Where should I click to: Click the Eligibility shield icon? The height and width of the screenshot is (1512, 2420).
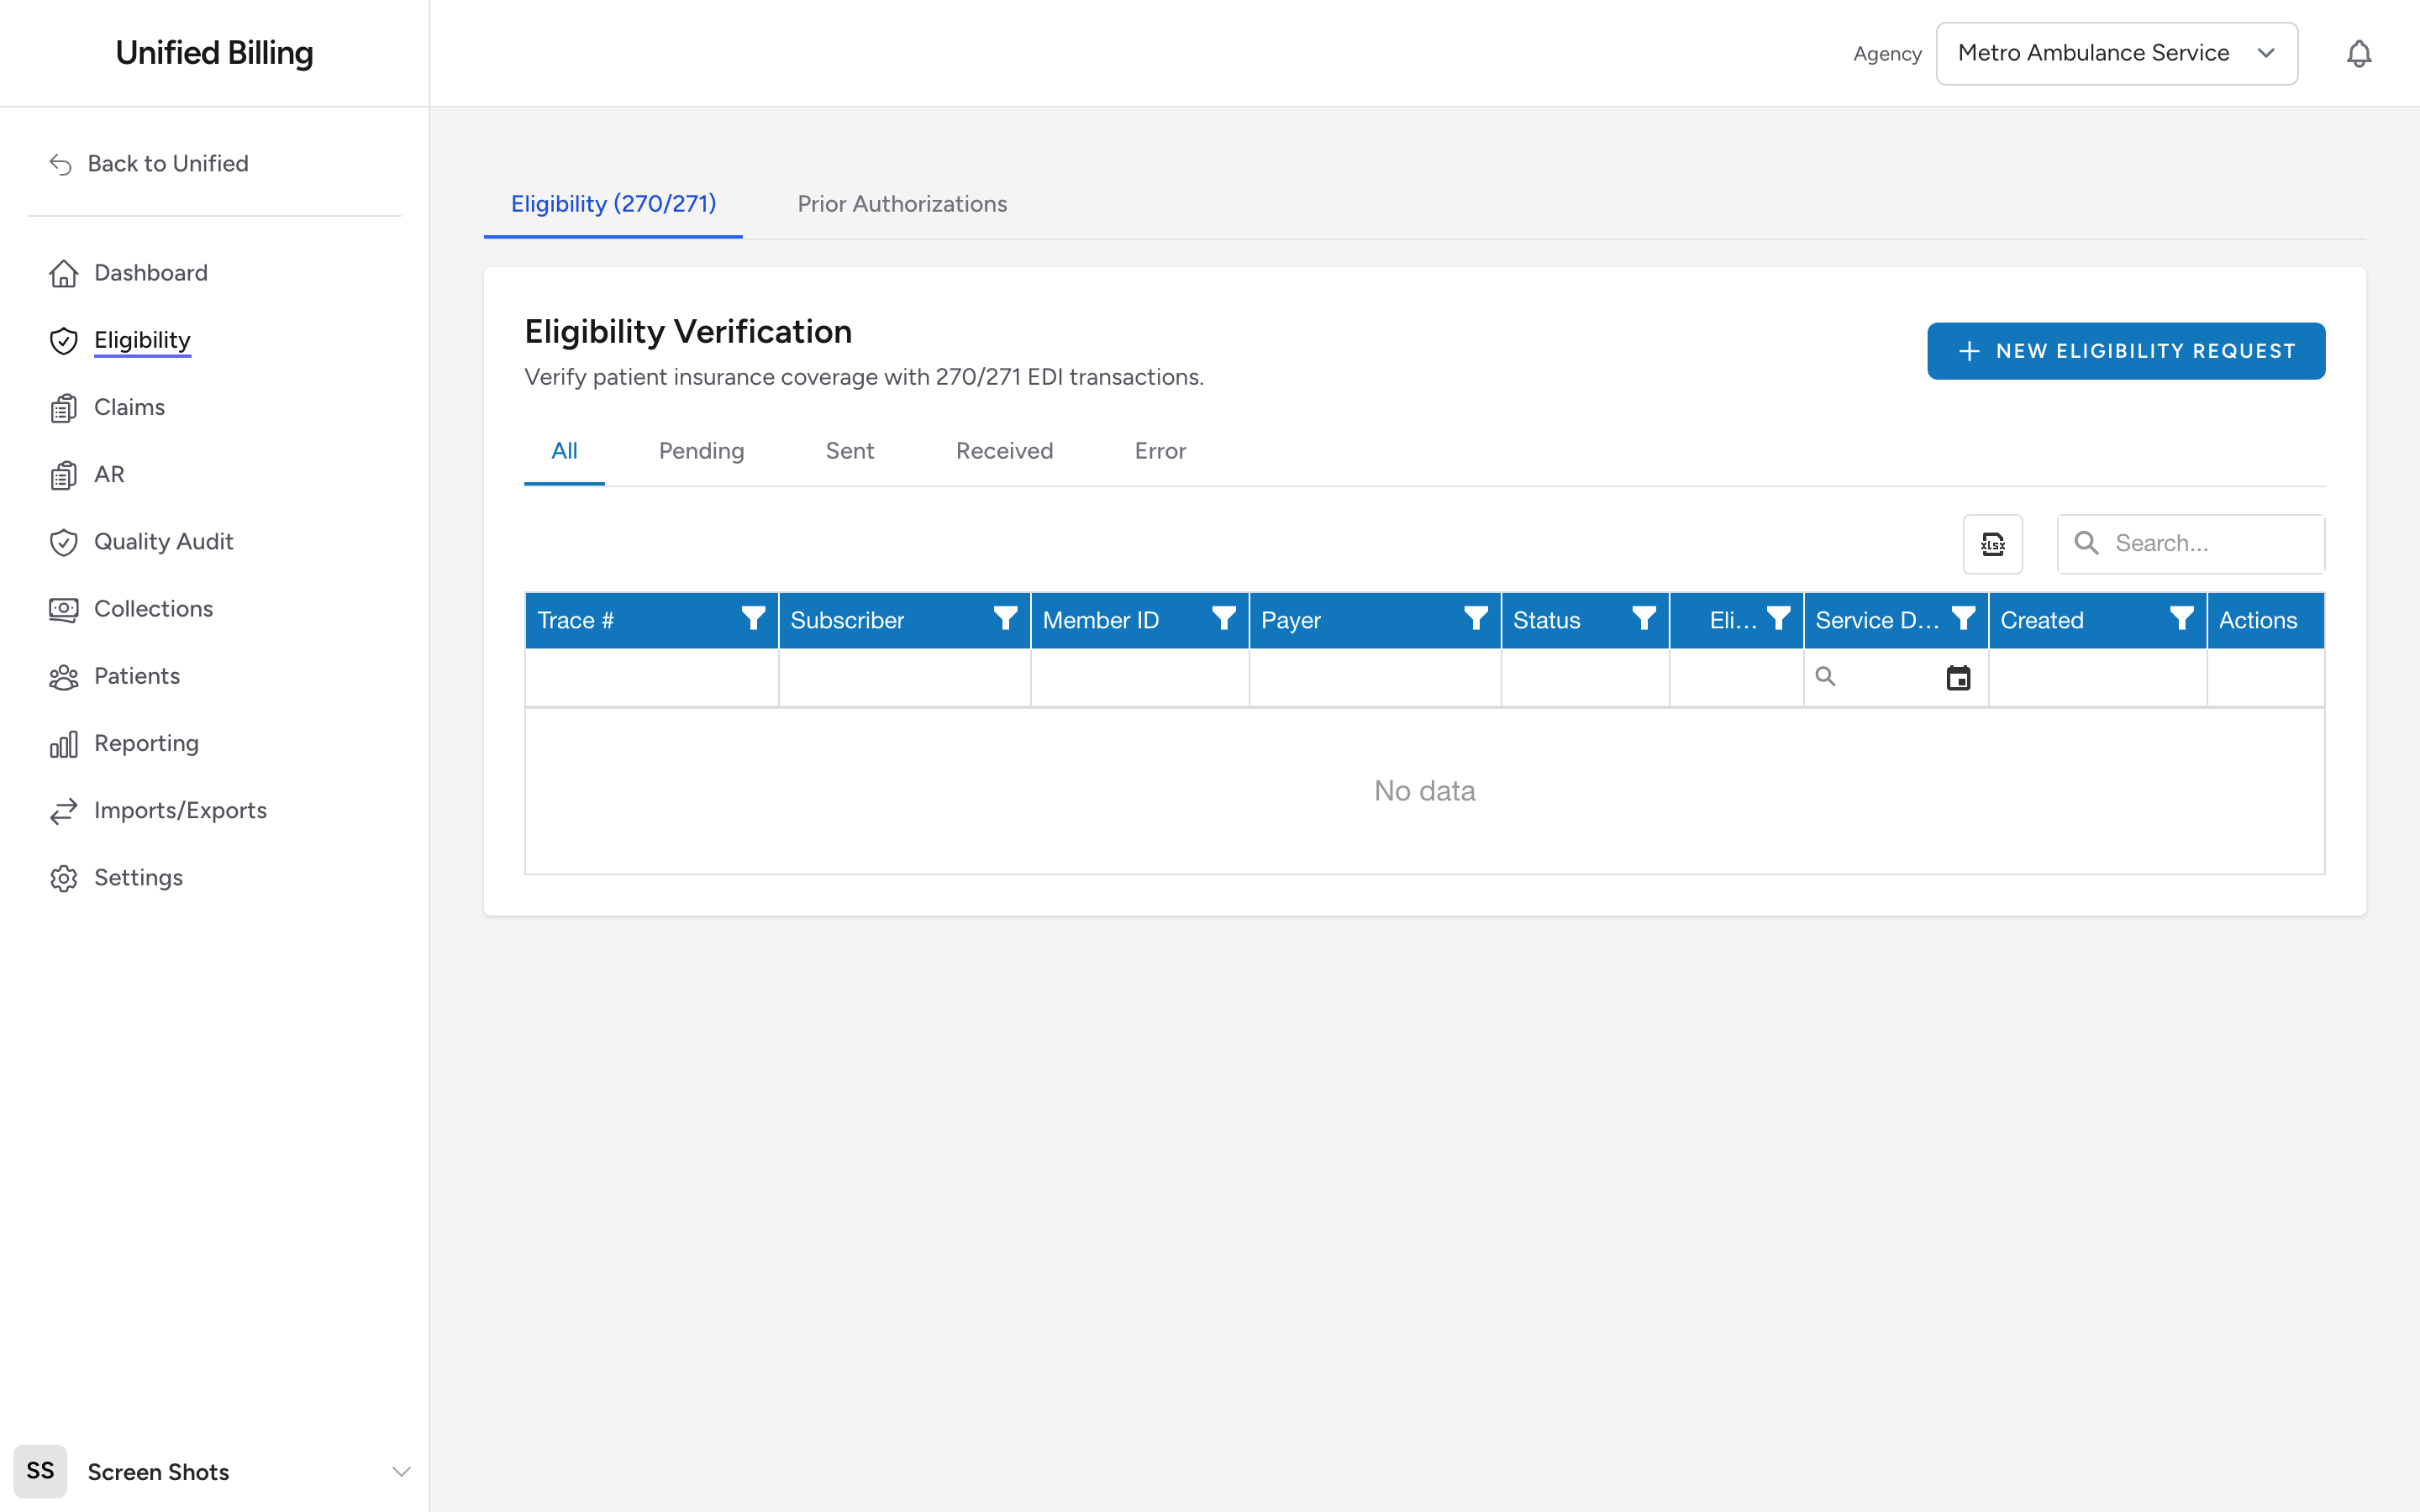click(64, 341)
